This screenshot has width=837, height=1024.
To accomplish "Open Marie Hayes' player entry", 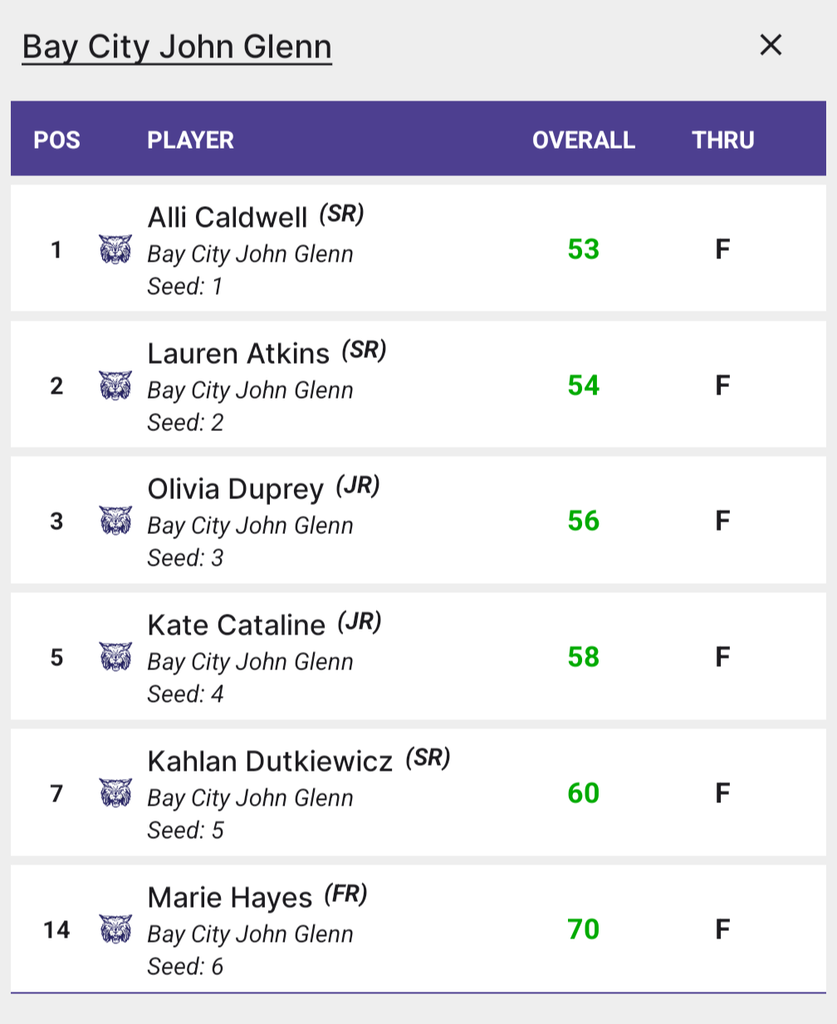I will click(x=230, y=898).
